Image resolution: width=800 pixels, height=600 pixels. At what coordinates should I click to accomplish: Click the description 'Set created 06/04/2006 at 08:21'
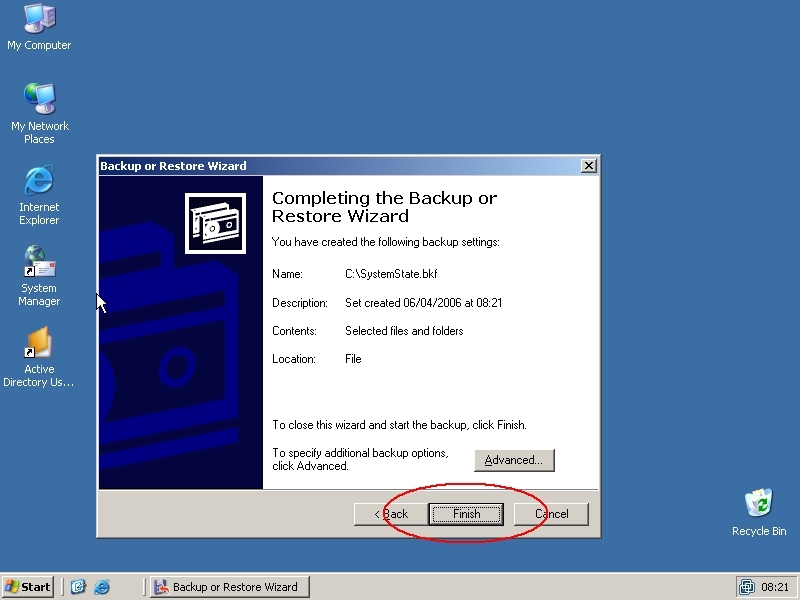tap(423, 303)
